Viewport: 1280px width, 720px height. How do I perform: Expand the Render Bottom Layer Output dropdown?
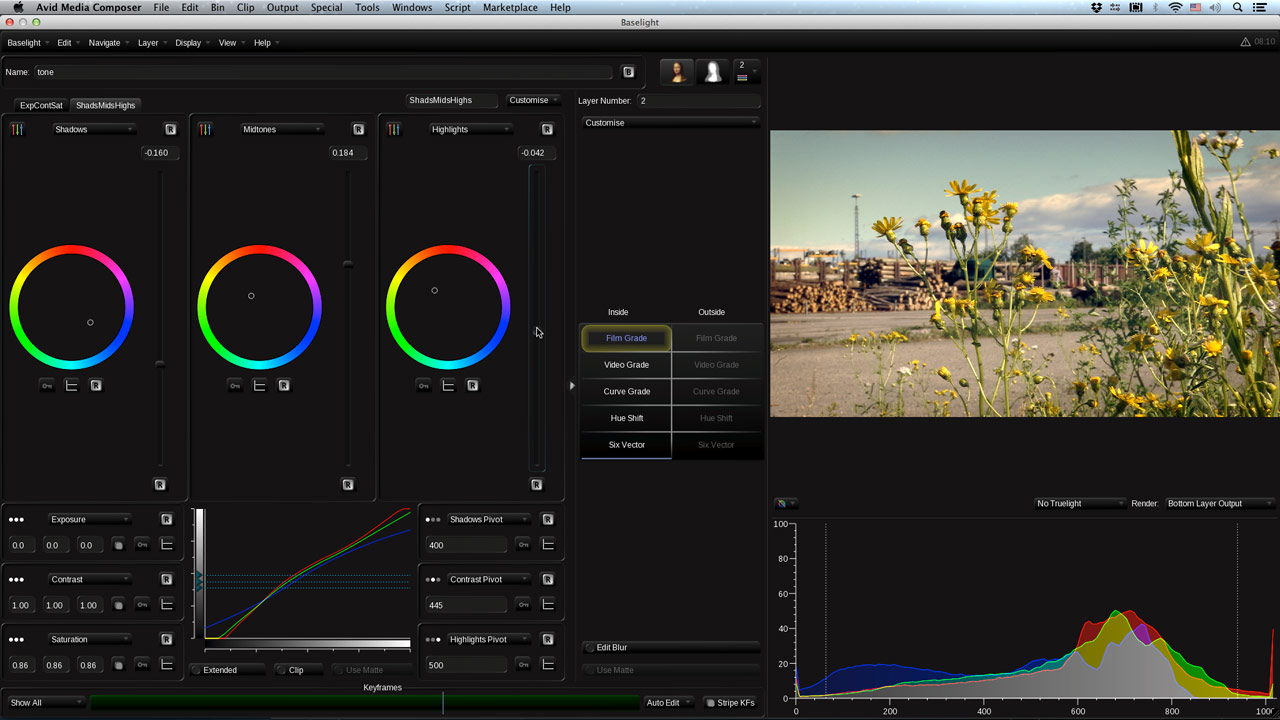(1219, 503)
